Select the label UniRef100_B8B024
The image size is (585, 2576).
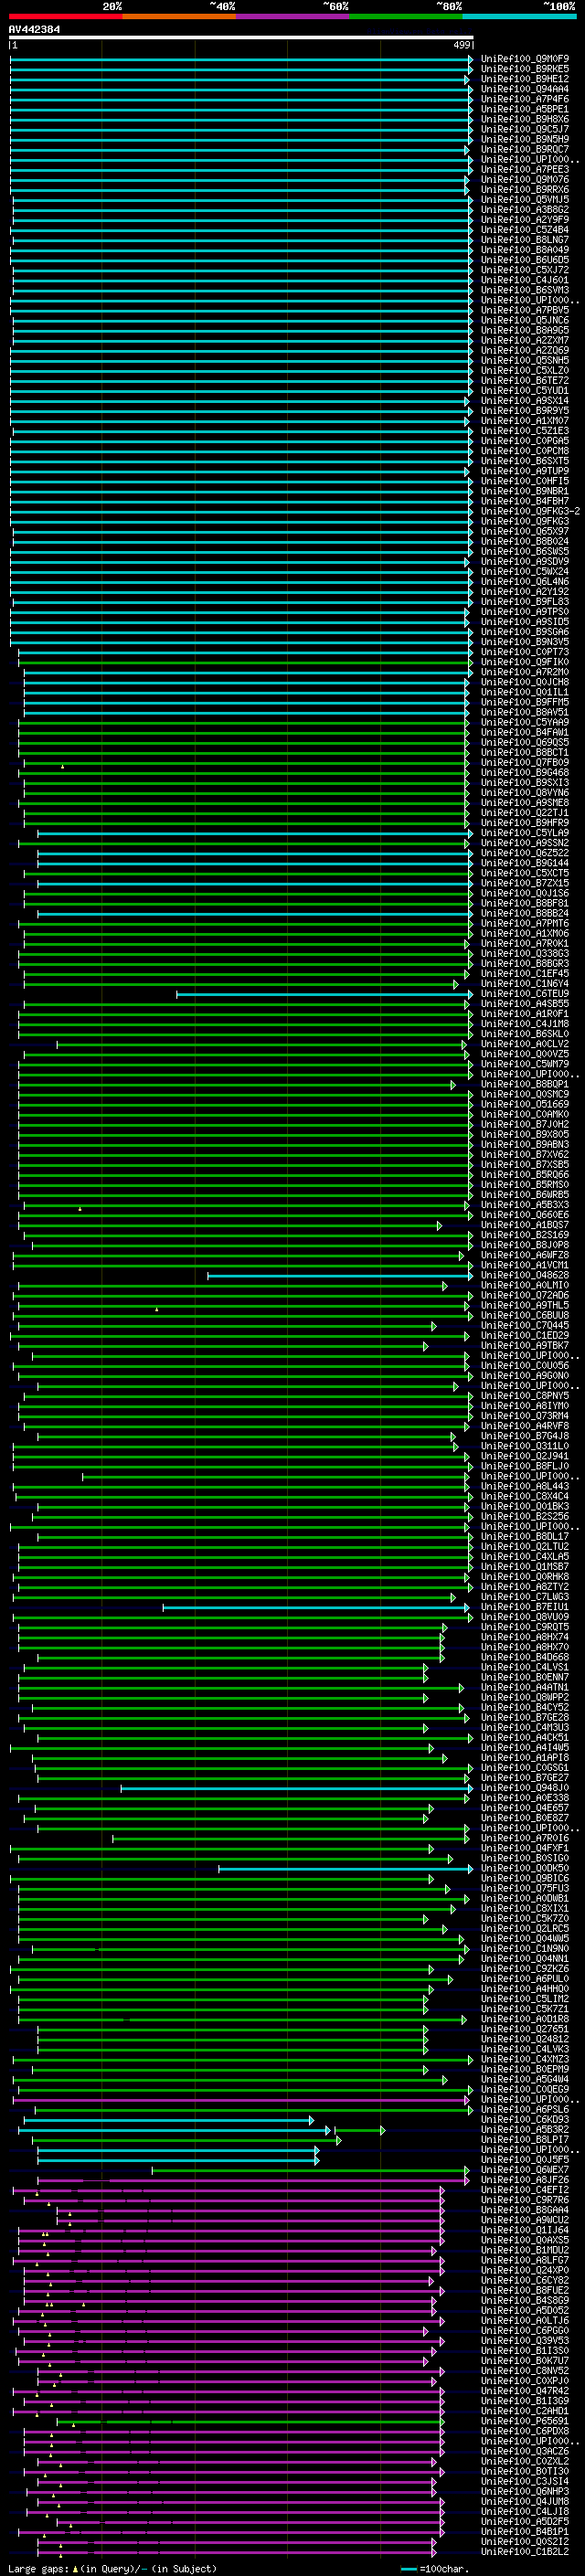pyautogui.click(x=525, y=542)
